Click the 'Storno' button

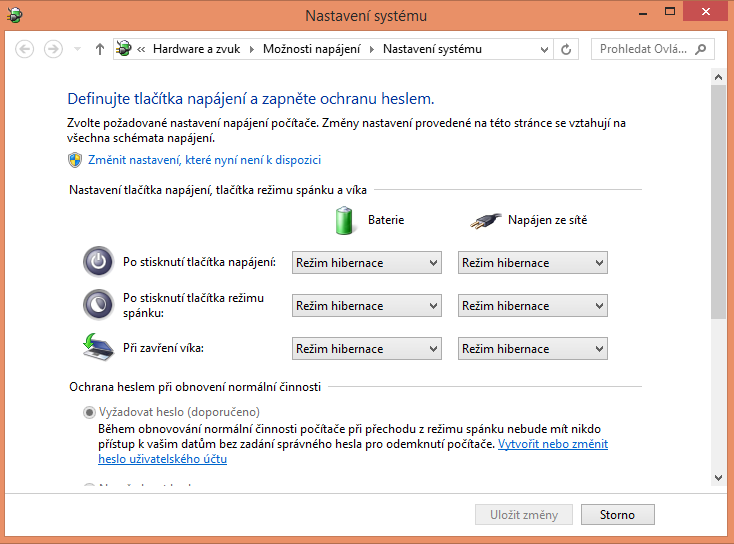coord(617,515)
